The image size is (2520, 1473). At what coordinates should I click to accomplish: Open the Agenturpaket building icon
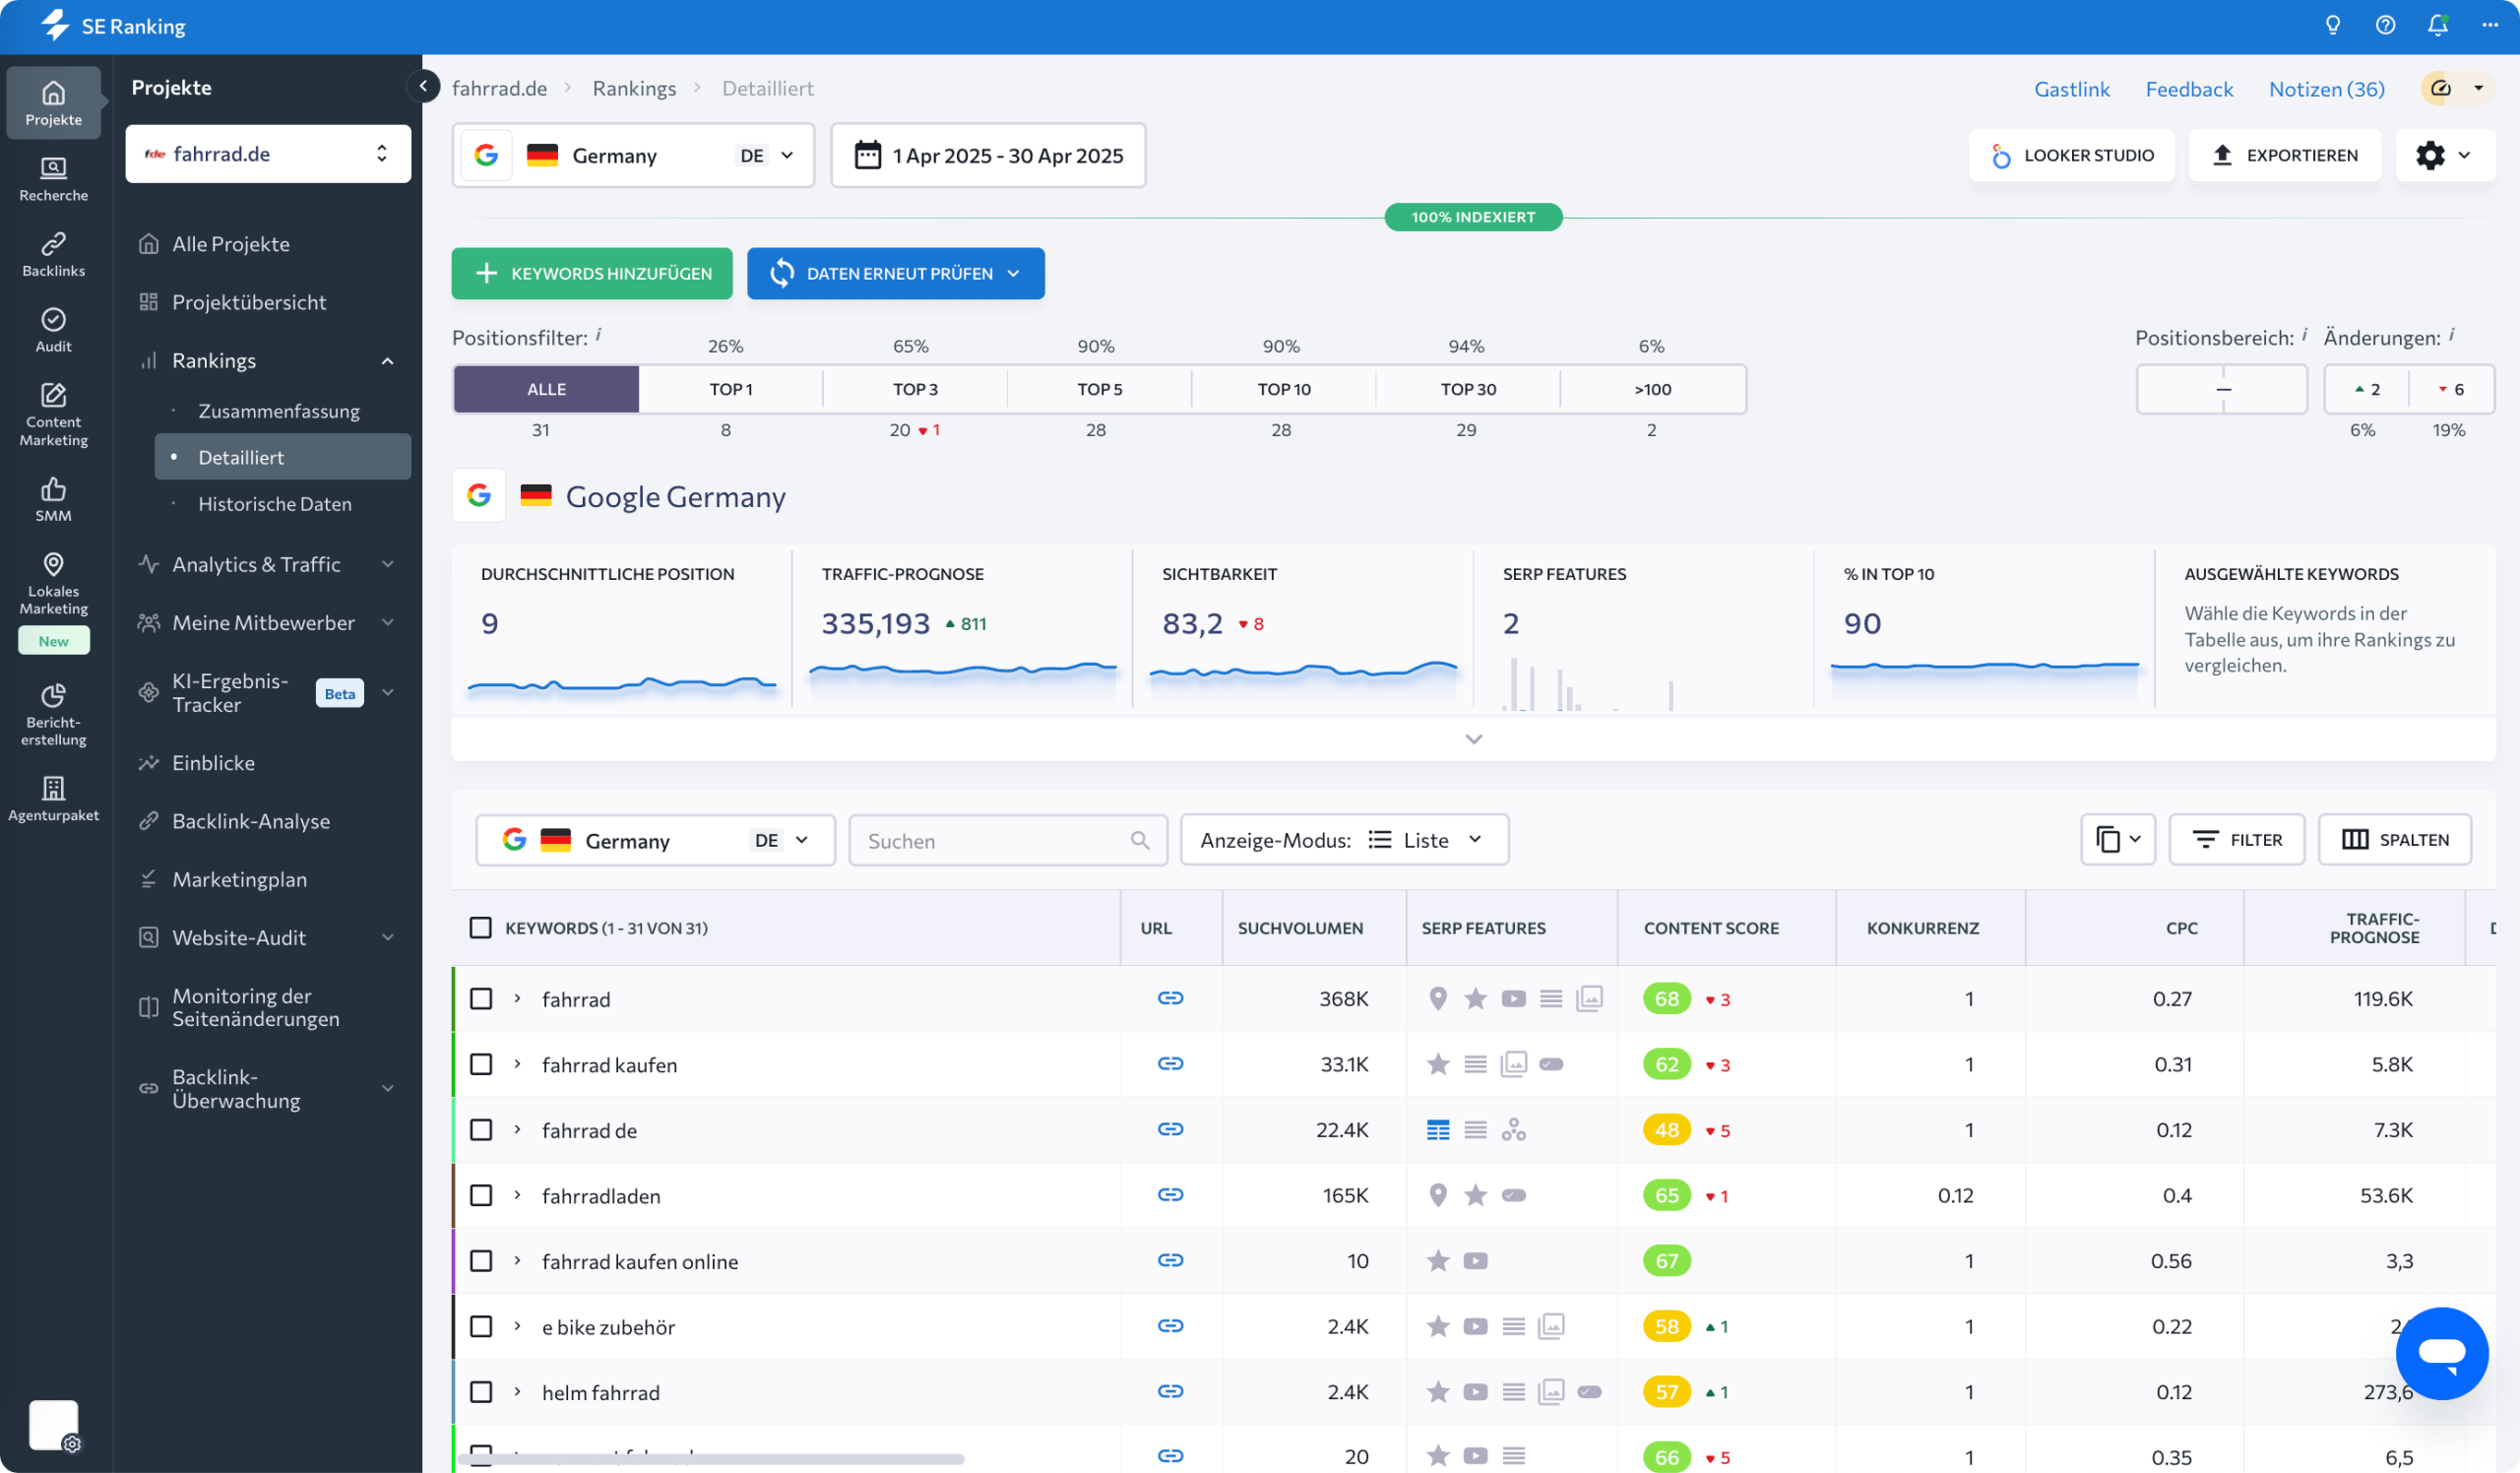click(x=53, y=798)
